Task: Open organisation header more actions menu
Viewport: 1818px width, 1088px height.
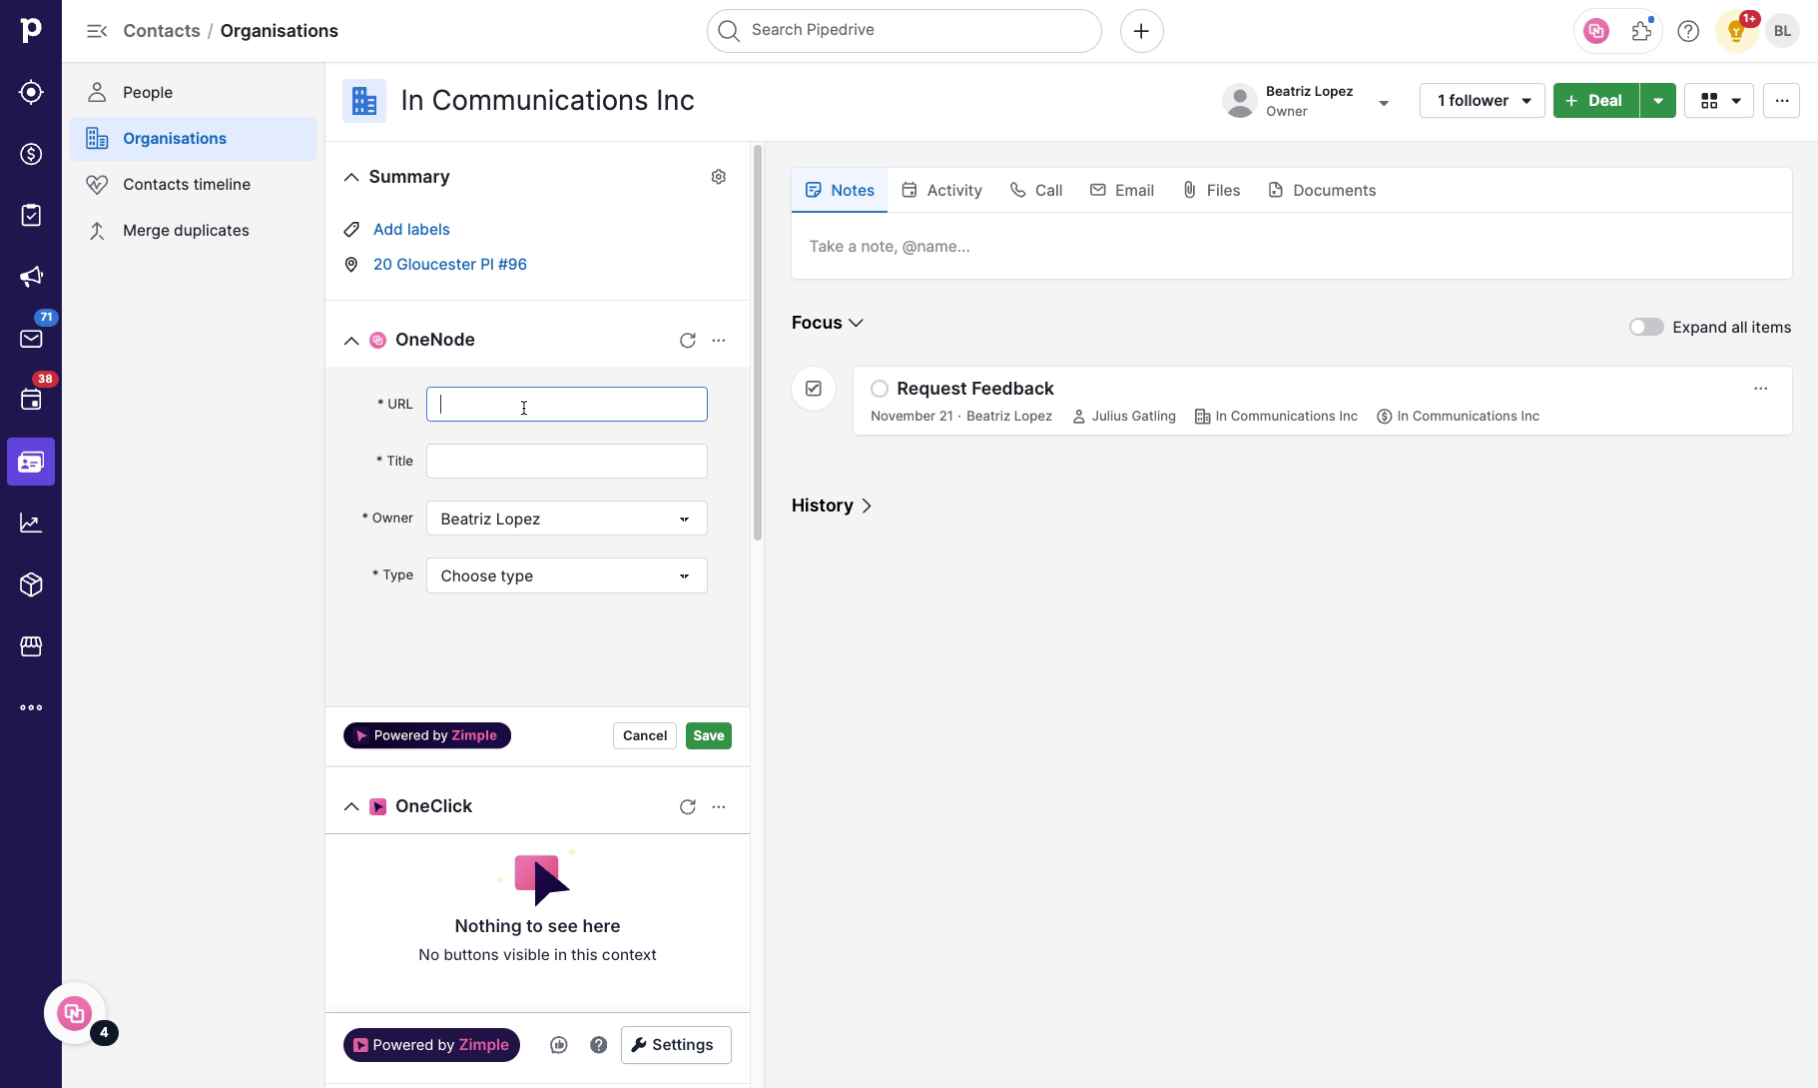Action: [x=1781, y=100]
